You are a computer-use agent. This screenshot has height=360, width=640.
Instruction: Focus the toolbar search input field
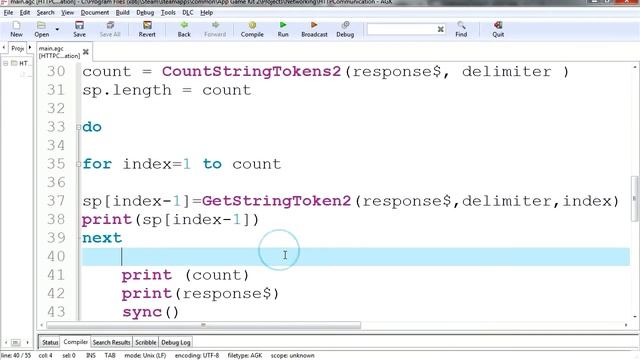tap(401, 29)
